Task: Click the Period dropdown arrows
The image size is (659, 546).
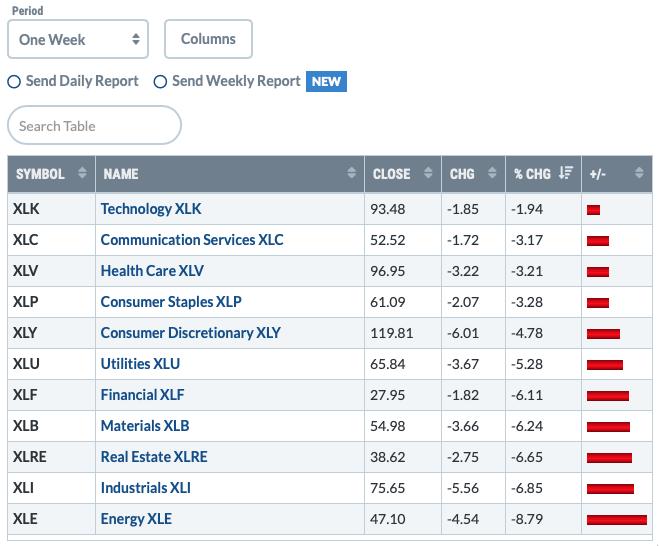Action: point(136,39)
